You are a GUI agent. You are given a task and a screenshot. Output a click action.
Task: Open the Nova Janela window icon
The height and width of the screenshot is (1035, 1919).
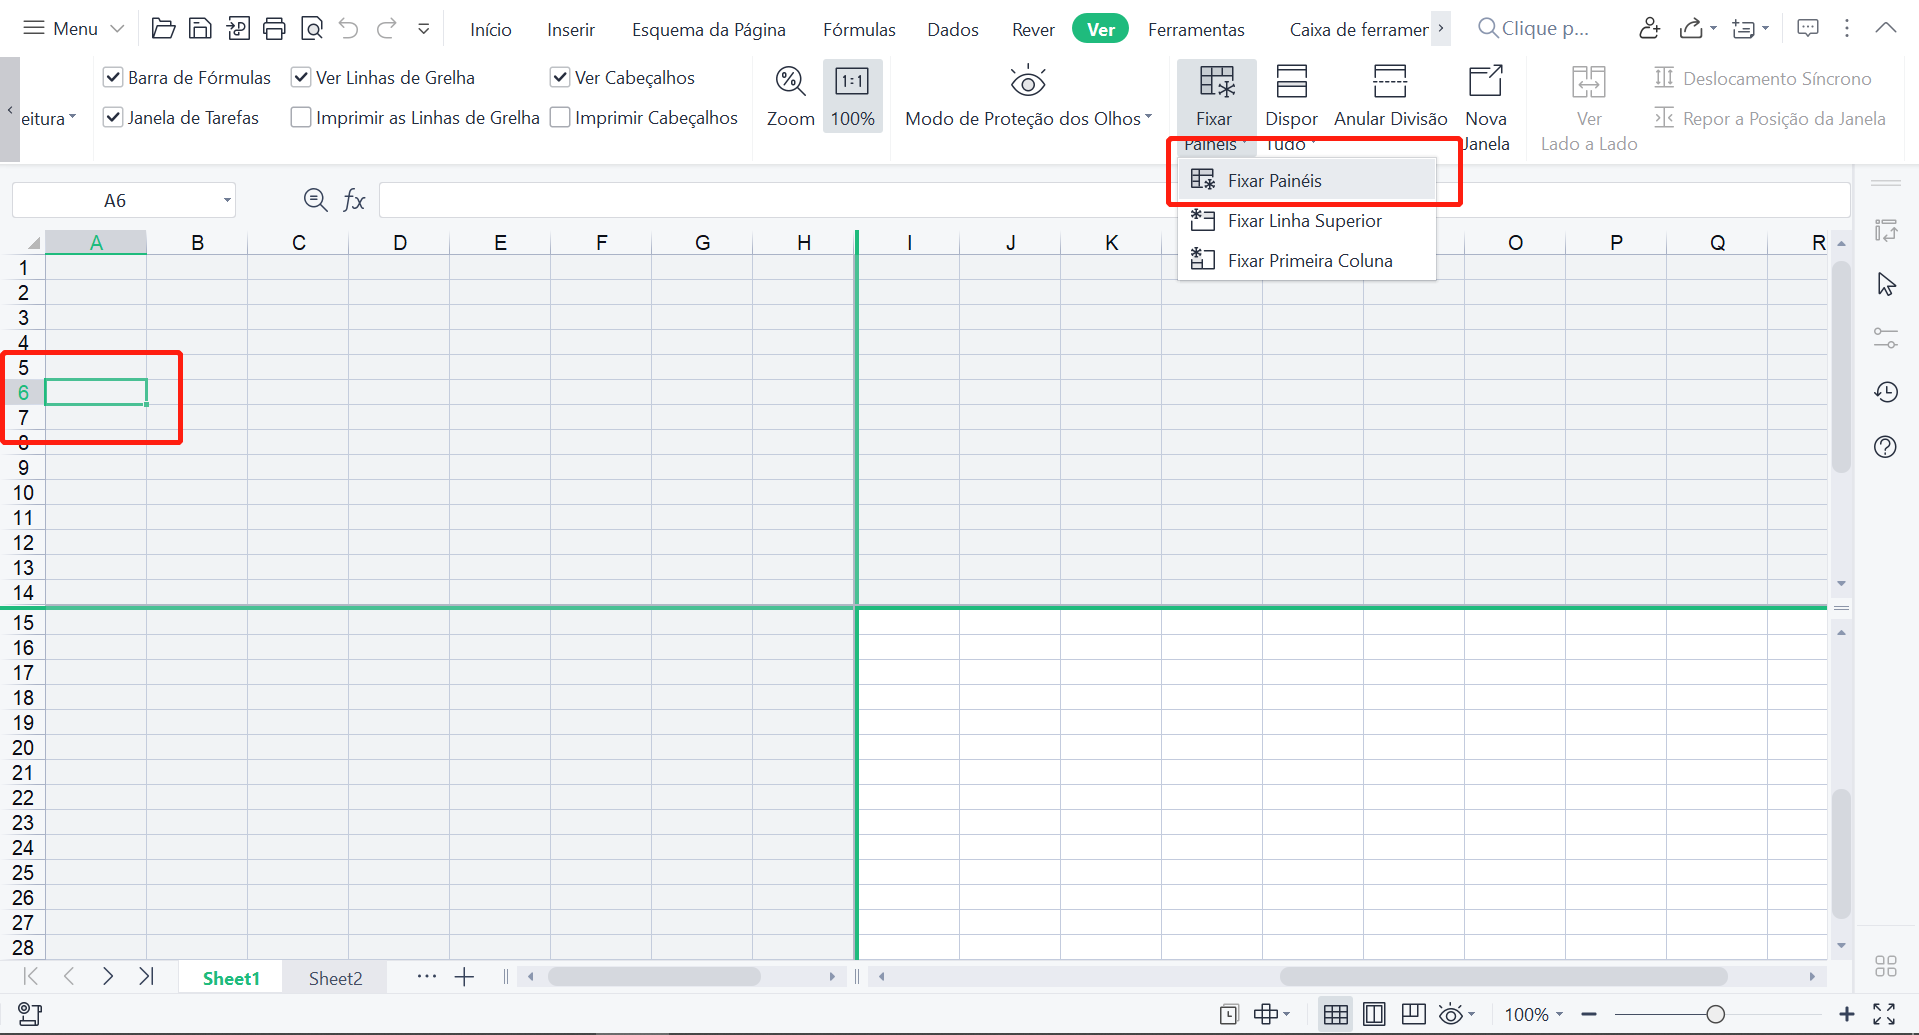[1485, 82]
